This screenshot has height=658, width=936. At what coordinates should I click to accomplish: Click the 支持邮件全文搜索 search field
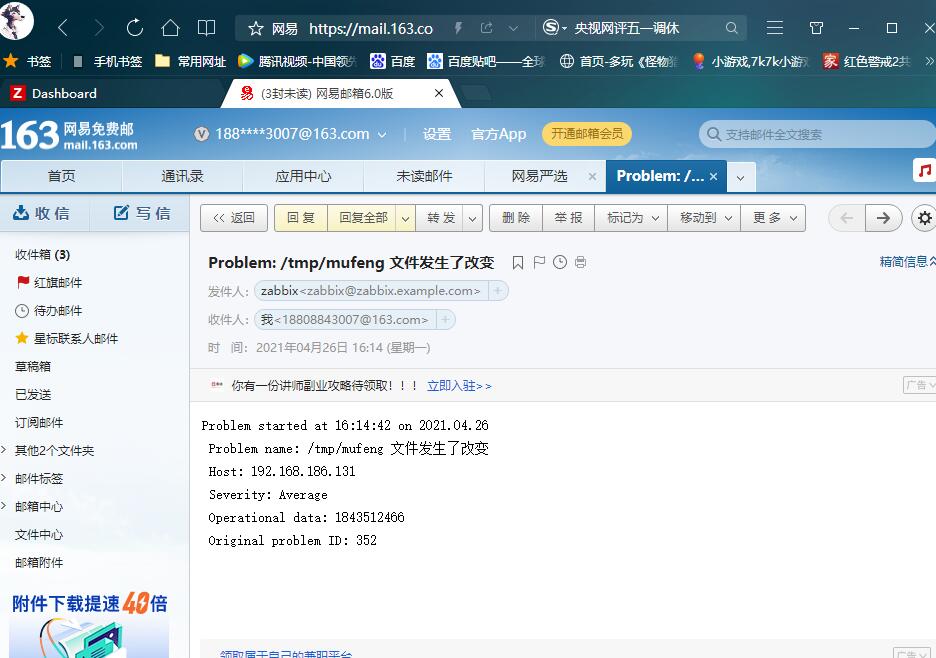818,134
